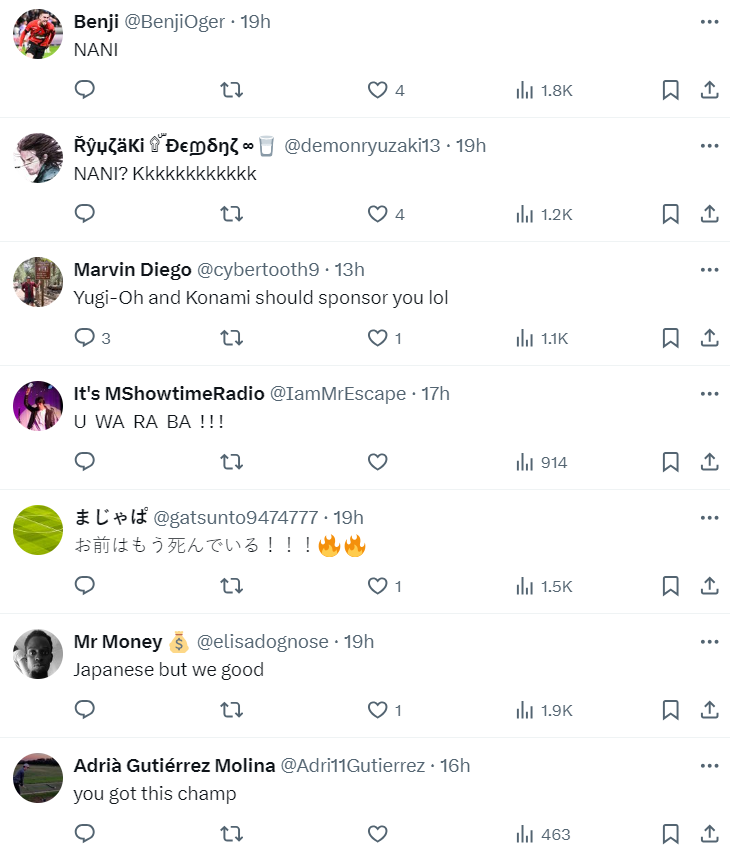The width and height of the screenshot is (730, 861).
Task: Open more options for Benji's tweet
Action: (709, 22)
